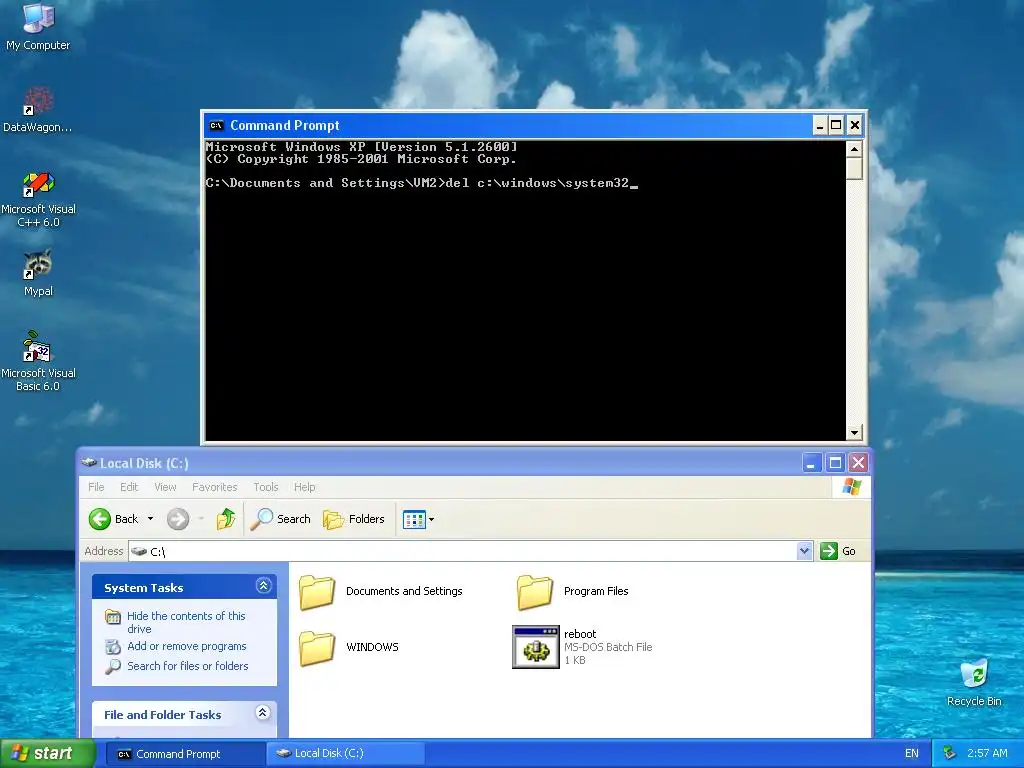The width and height of the screenshot is (1024, 768).
Task: Open the Forward button history dropdown
Action: coord(201,519)
